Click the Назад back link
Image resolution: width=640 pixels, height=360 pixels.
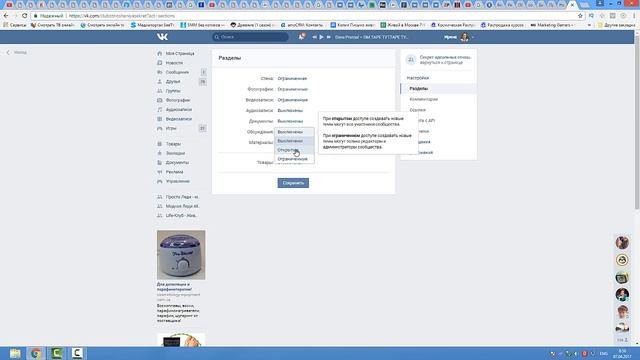pos(17,52)
